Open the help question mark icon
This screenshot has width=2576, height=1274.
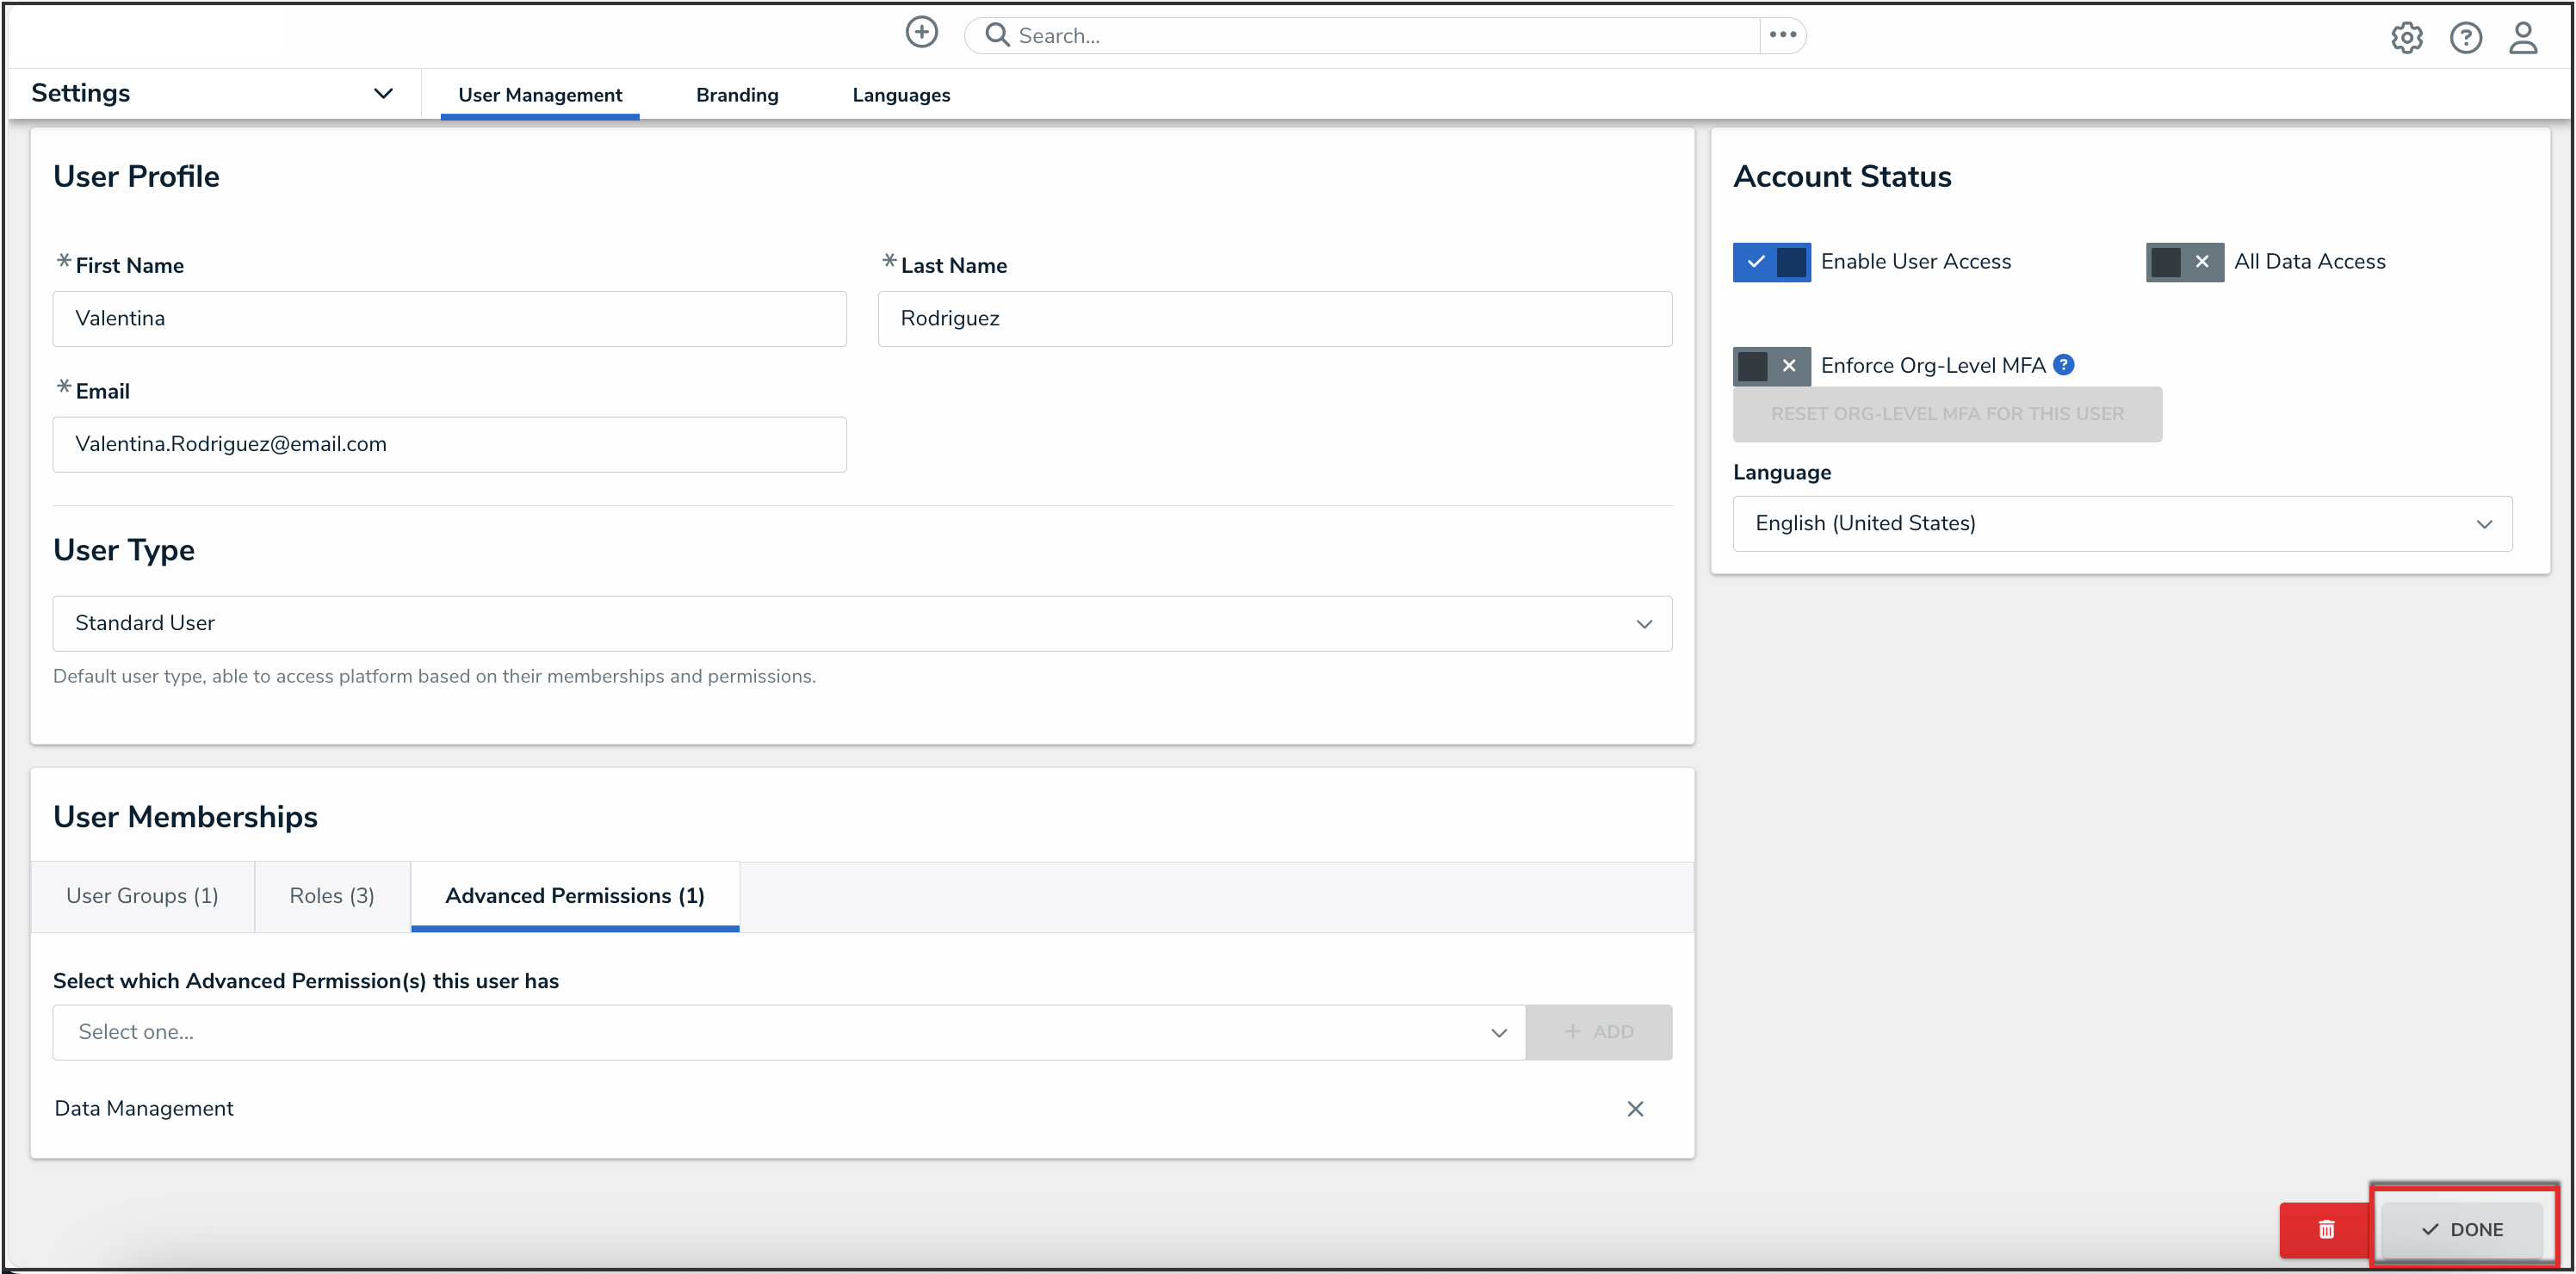[x=2465, y=38]
